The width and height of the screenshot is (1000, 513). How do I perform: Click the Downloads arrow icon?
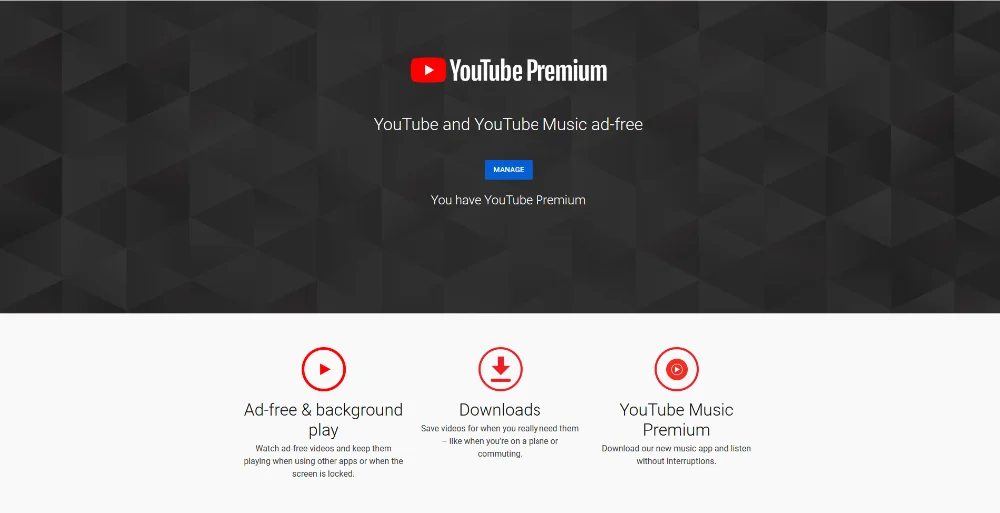pyautogui.click(x=501, y=369)
